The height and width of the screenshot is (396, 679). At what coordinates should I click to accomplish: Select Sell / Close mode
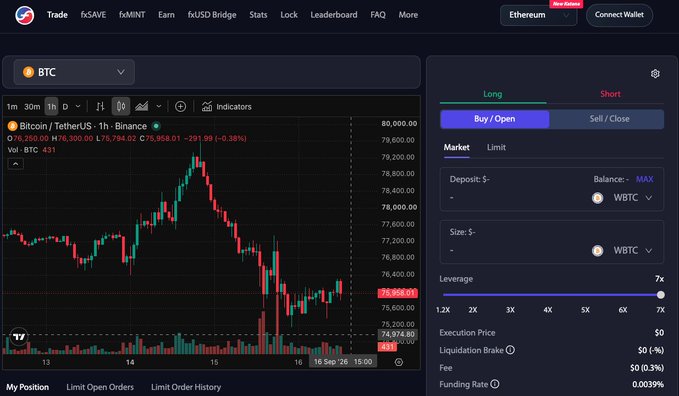click(609, 119)
